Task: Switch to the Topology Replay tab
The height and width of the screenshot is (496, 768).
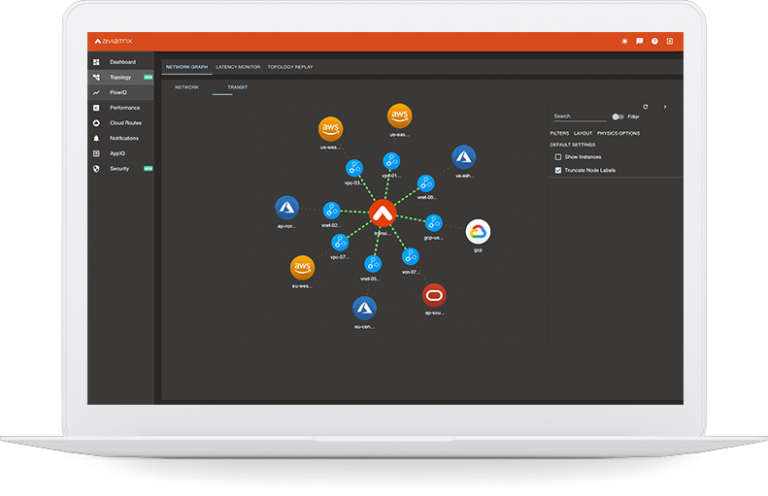Action: point(290,67)
